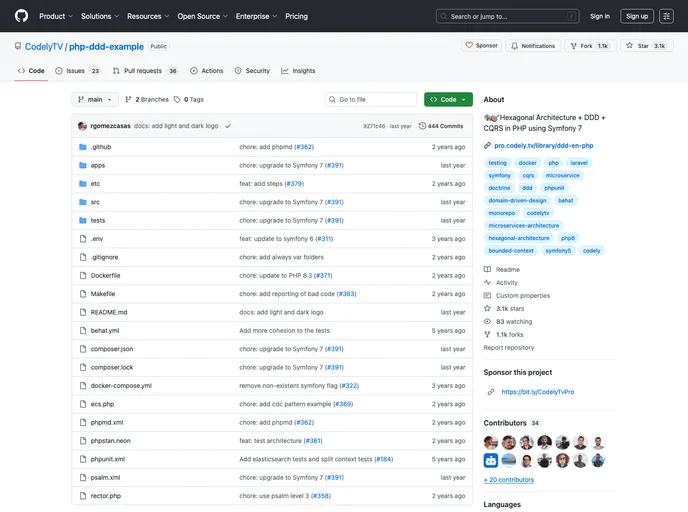Image resolution: width=688 pixels, height=512 pixels.
Task: Open the 444 Commits link
Action: [441, 126]
